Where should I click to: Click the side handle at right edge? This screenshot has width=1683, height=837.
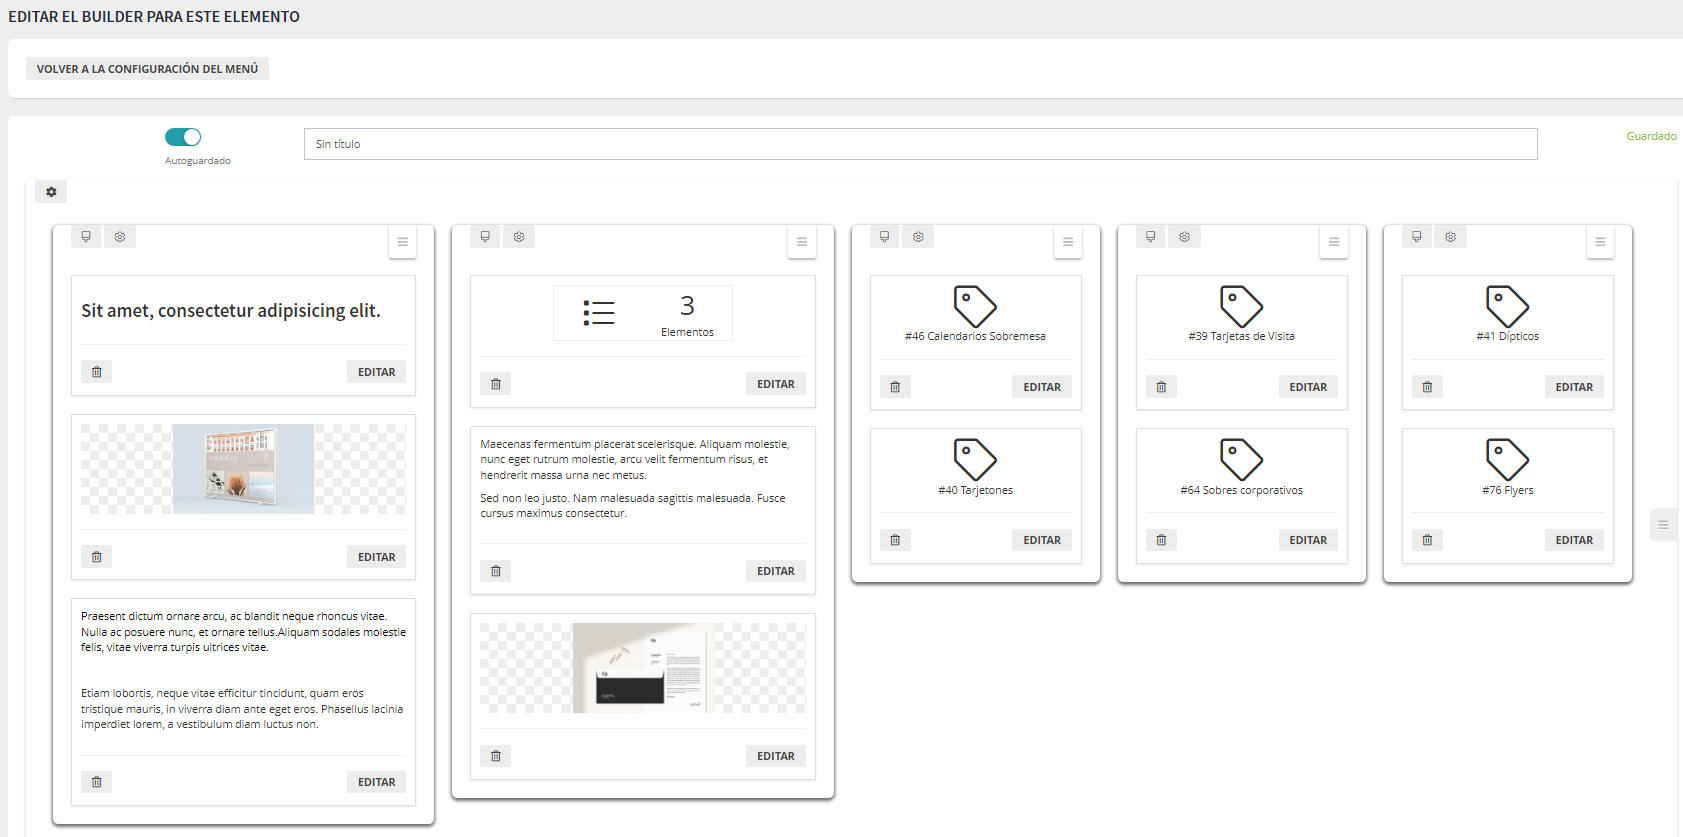coord(1663,525)
